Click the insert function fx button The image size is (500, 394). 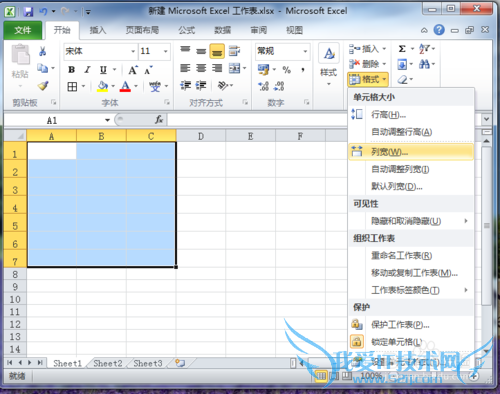point(159,119)
